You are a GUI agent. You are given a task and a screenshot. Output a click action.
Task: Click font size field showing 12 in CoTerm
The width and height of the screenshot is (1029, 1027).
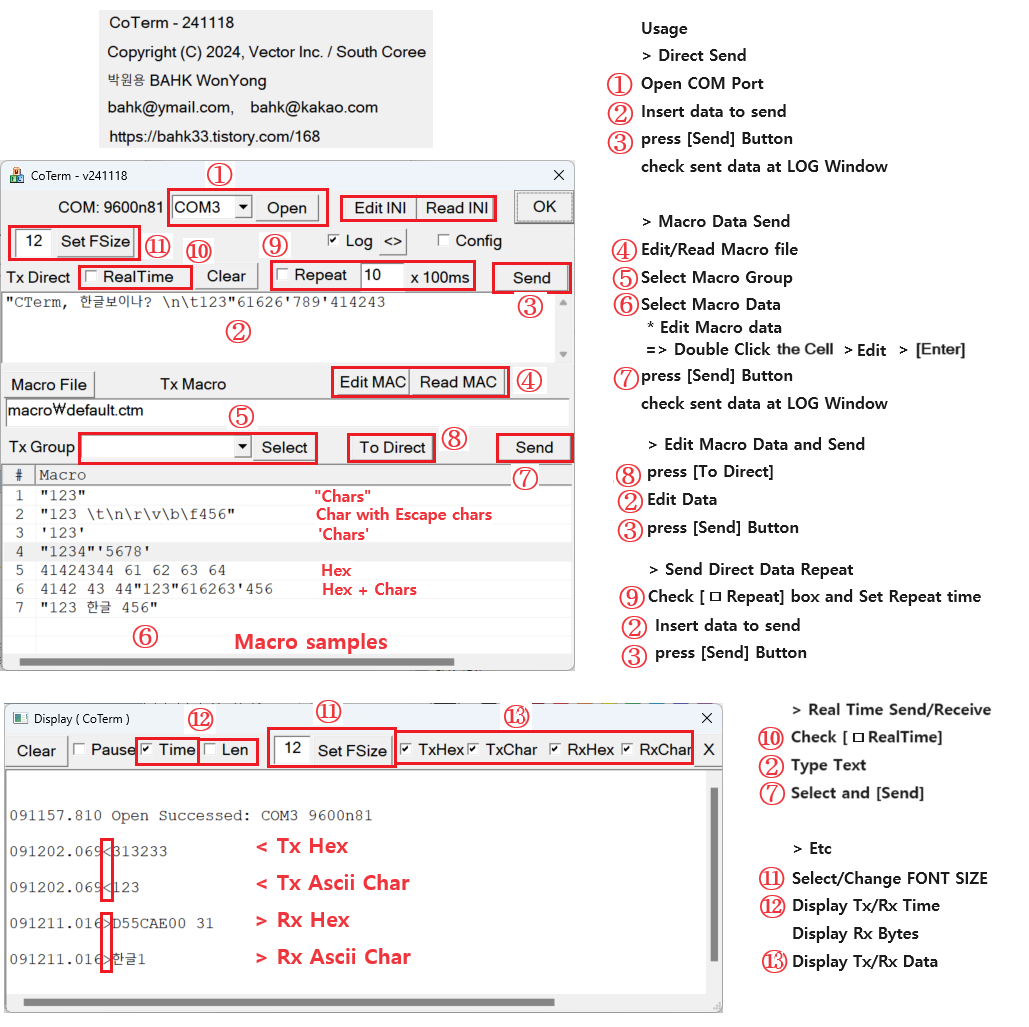point(33,241)
